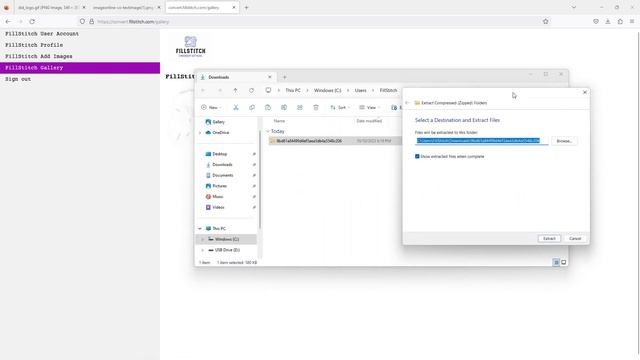Go to FillStitch Add Images page
Image resolution: width=640 pixels, height=360 pixels.
click(39, 56)
